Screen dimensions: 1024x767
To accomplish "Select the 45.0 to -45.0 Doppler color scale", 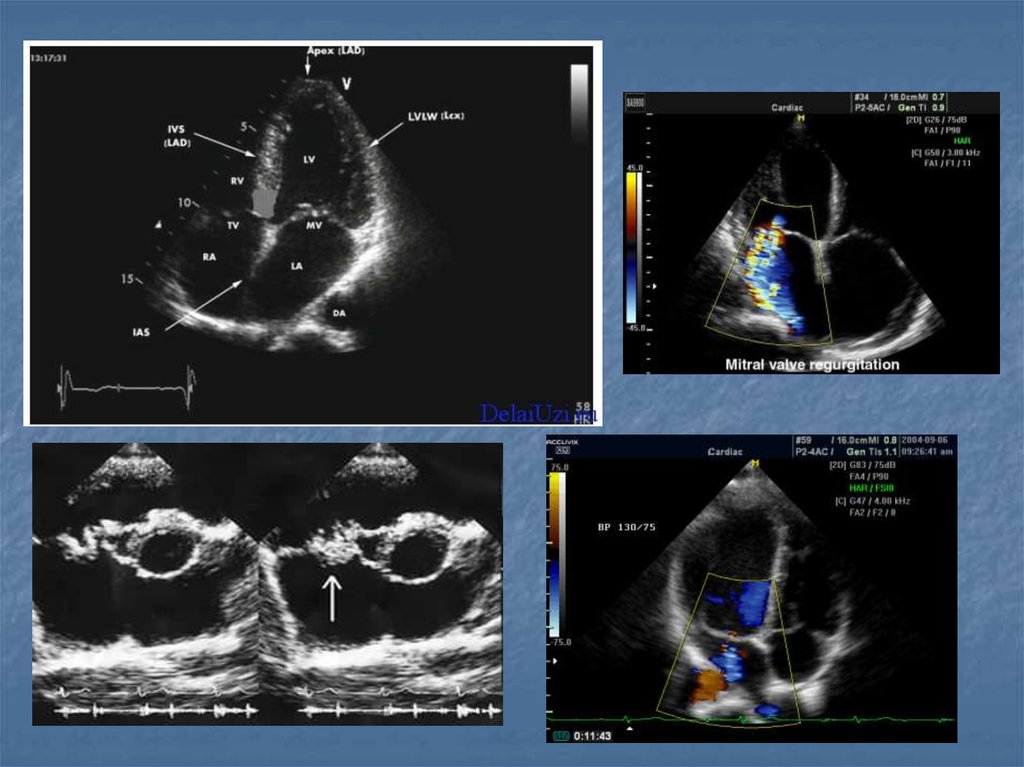I will point(634,249).
